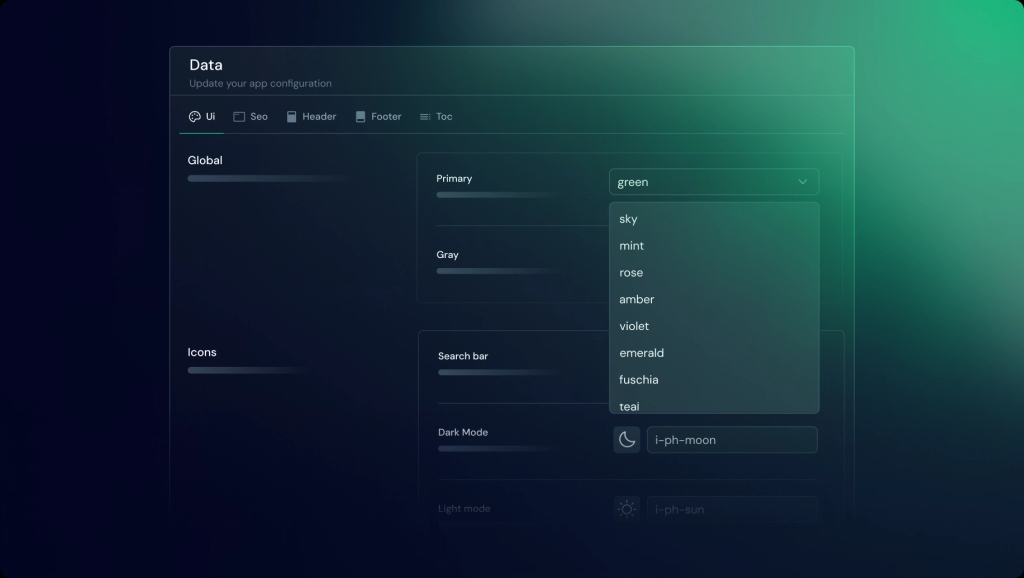Select the sky color option
Image resolution: width=1024 pixels, height=578 pixels.
coord(628,219)
